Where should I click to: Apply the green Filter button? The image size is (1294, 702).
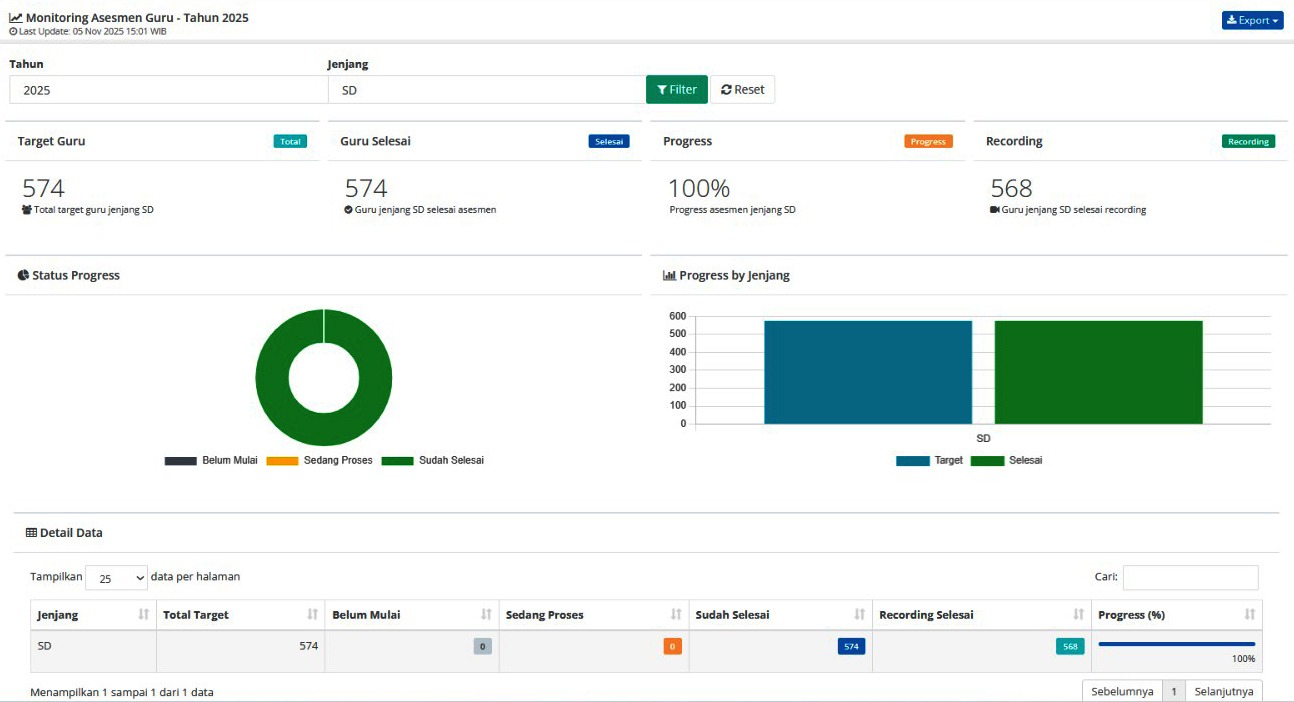pyautogui.click(x=677, y=90)
